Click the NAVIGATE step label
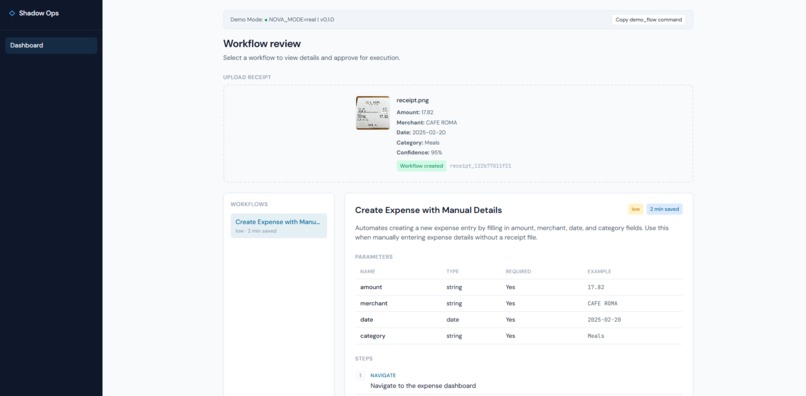 [x=383, y=375]
